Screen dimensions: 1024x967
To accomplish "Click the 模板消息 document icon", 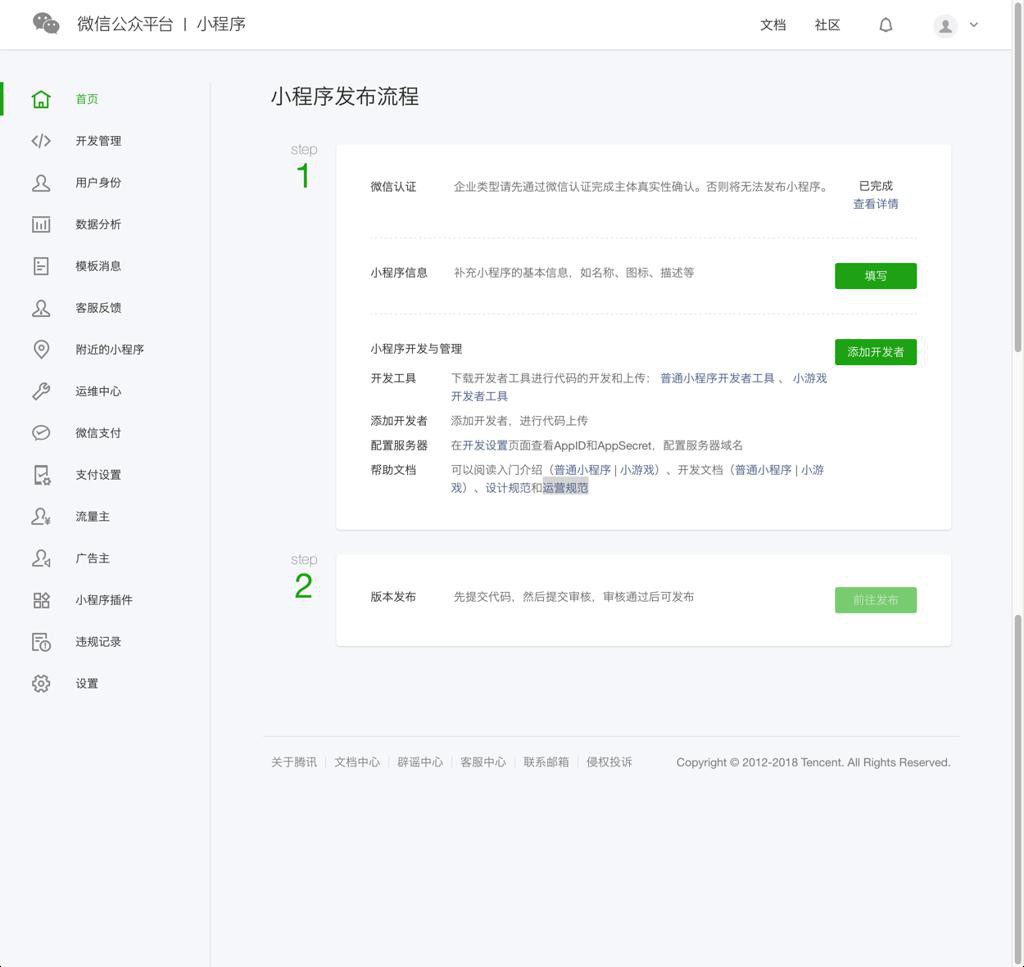I will pyautogui.click(x=41, y=266).
